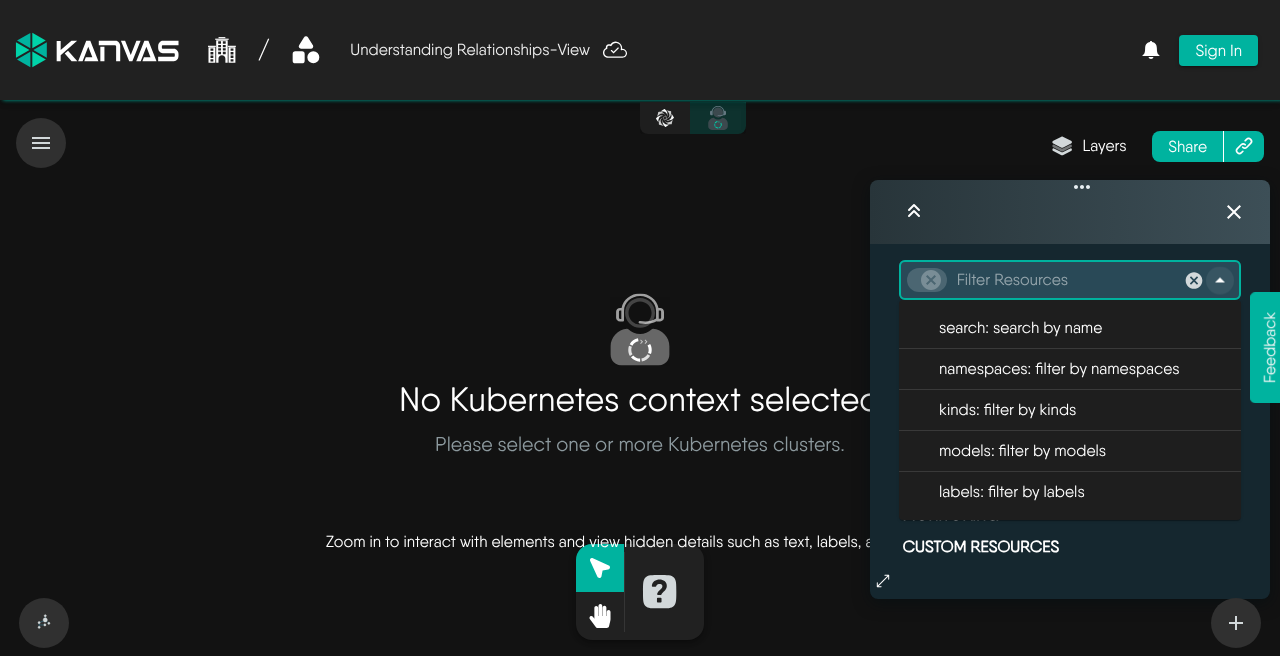This screenshot has height=656, width=1280.
Task: Select namespaces: filter by namespaces
Action: (1070, 369)
